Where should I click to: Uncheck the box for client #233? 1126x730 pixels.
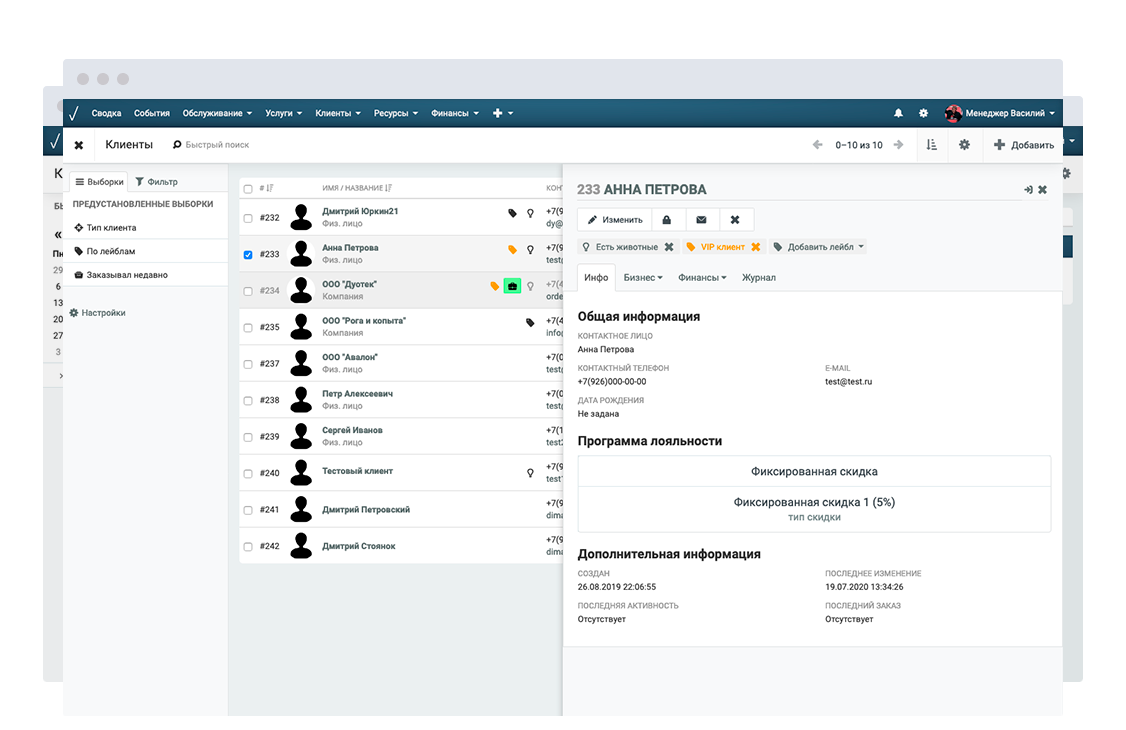coord(248,255)
